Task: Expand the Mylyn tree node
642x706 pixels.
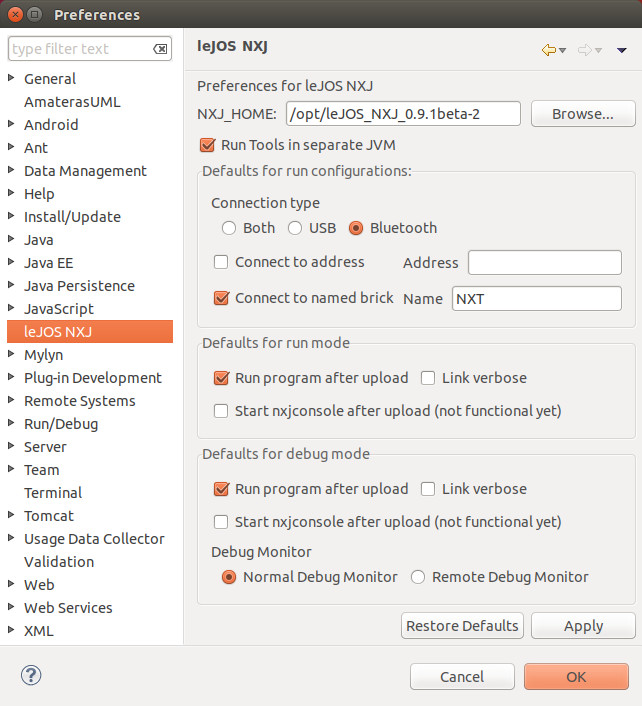Action: coord(11,354)
